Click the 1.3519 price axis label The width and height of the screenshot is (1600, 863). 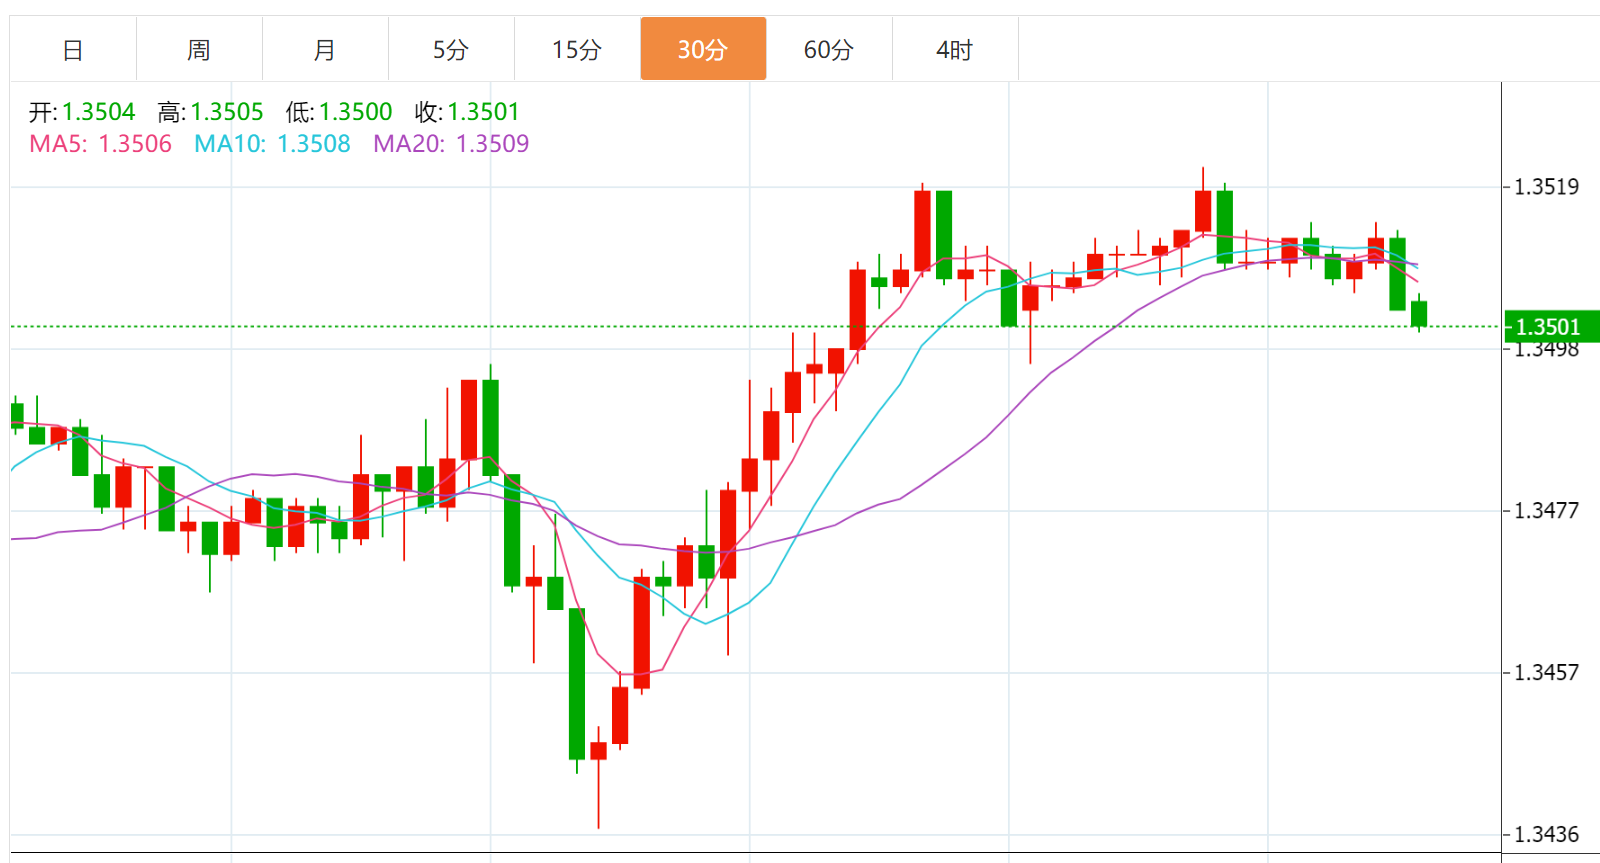pyautogui.click(x=1546, y=187)
